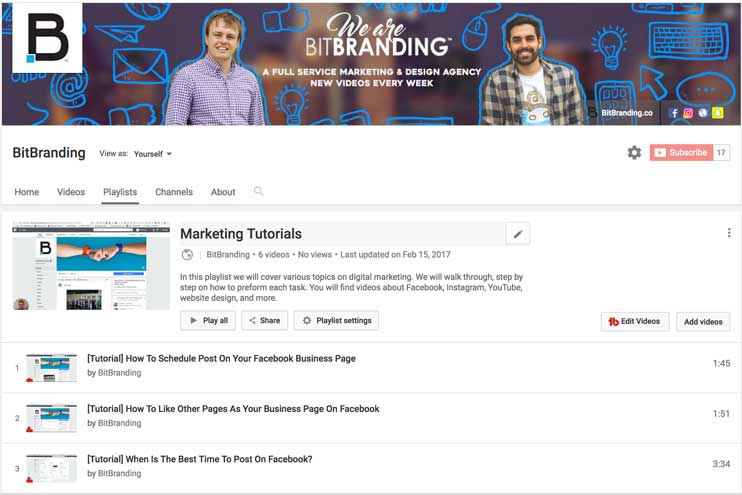Open the About tab
The image size is (742, 495).
point(223,192)
